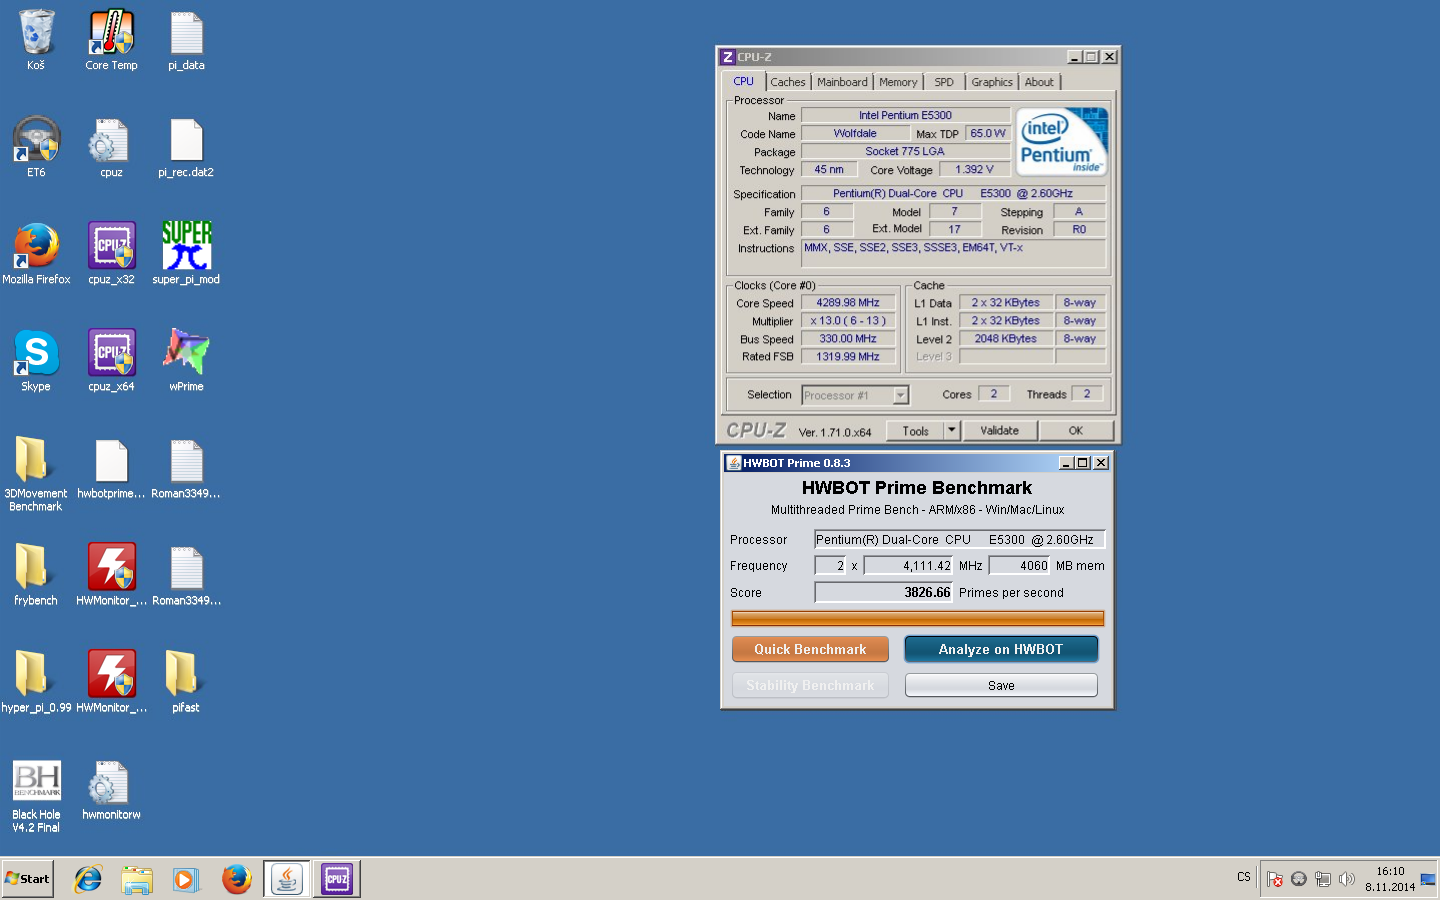Click the CS language indicator in taskbar
The height and width of the screenshot is (900, 1440).
[1244, 877]
